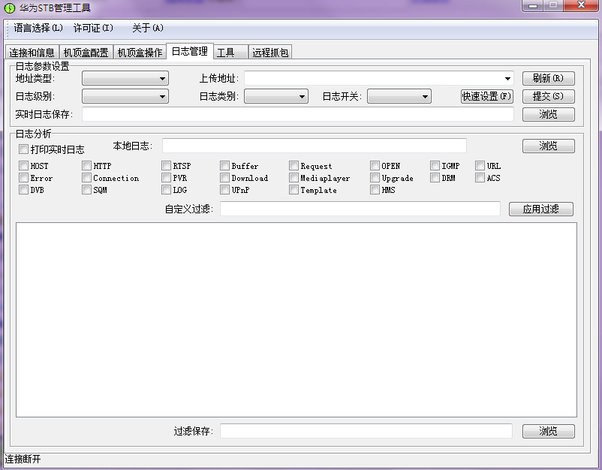Check the Error filter checkbox
This screenshot has width=602, height=470.
[x=24, y=177]
